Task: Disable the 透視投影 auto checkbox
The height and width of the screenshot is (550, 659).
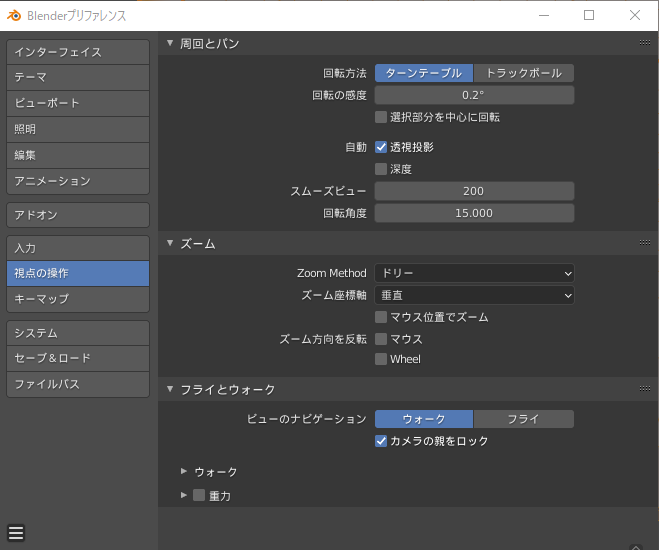Action: 381,147
